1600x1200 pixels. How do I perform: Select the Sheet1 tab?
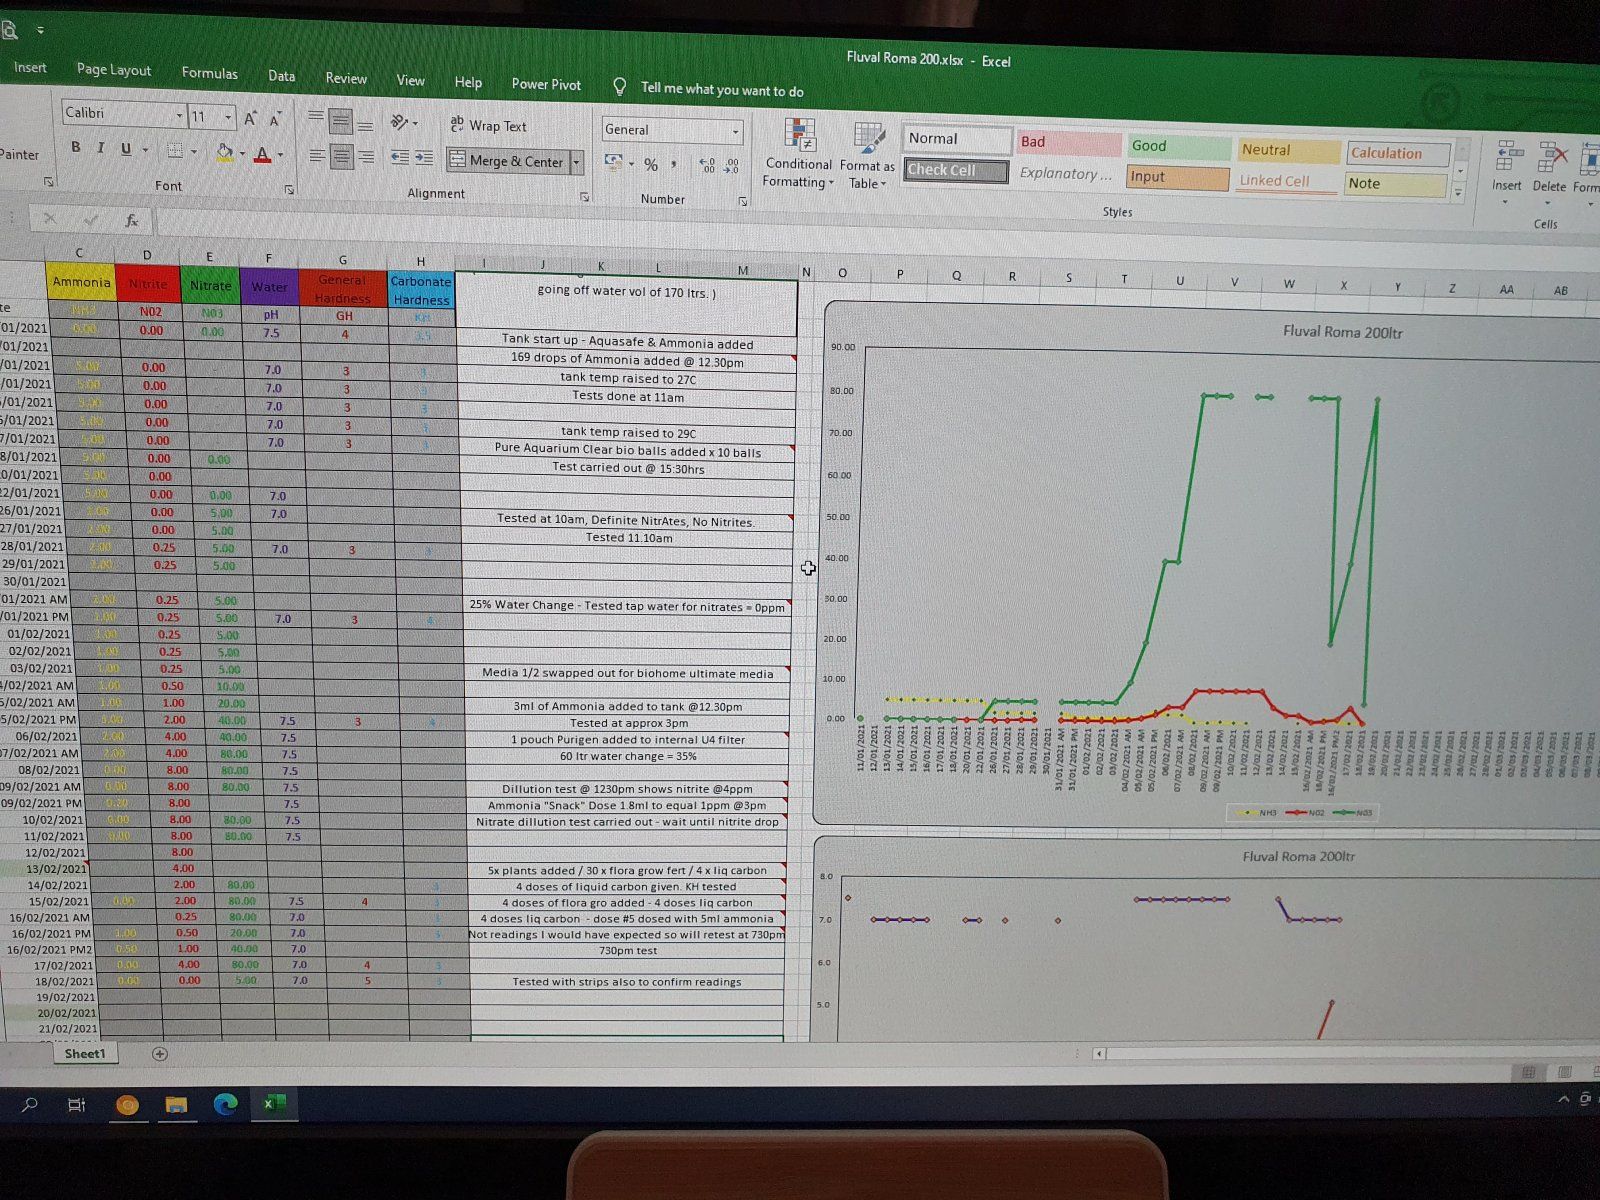point(84,1053)
